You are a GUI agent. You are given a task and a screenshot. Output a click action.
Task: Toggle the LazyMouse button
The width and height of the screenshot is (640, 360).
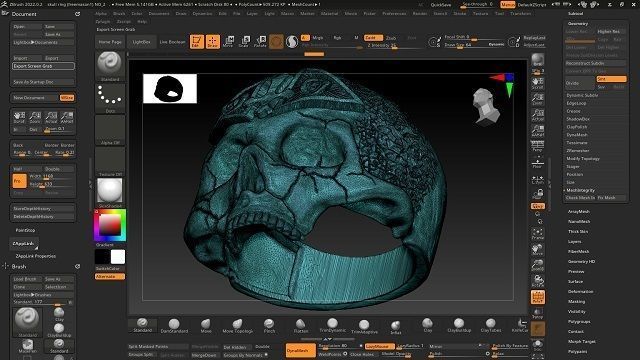(x=379, y=346)
